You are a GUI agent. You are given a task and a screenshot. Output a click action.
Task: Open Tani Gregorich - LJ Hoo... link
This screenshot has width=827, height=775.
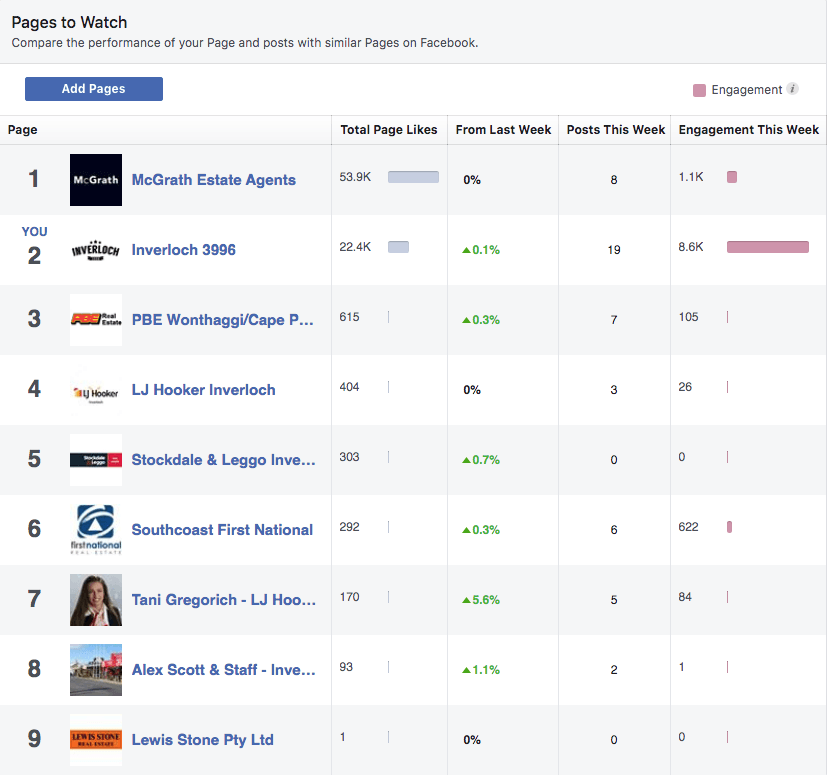[224, 600]
